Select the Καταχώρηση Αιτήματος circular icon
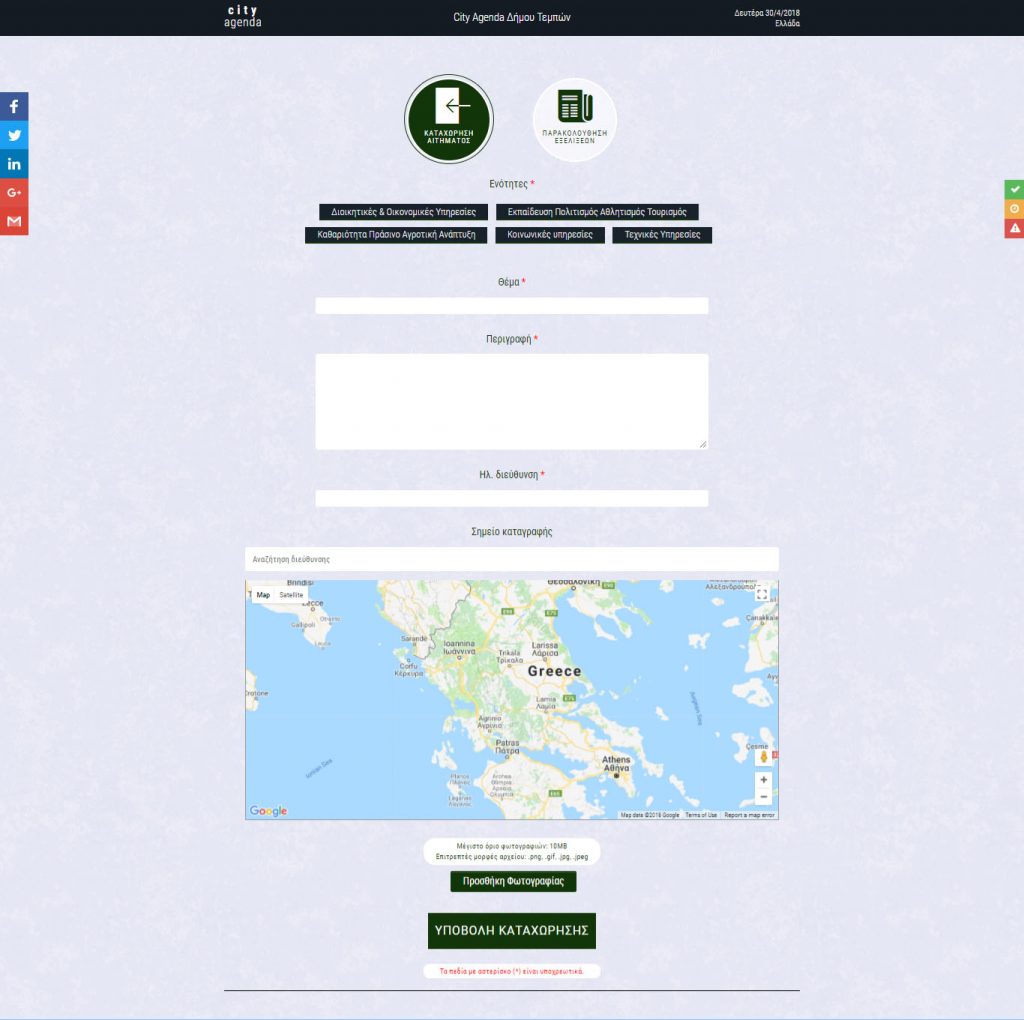 tap(448, 119)
